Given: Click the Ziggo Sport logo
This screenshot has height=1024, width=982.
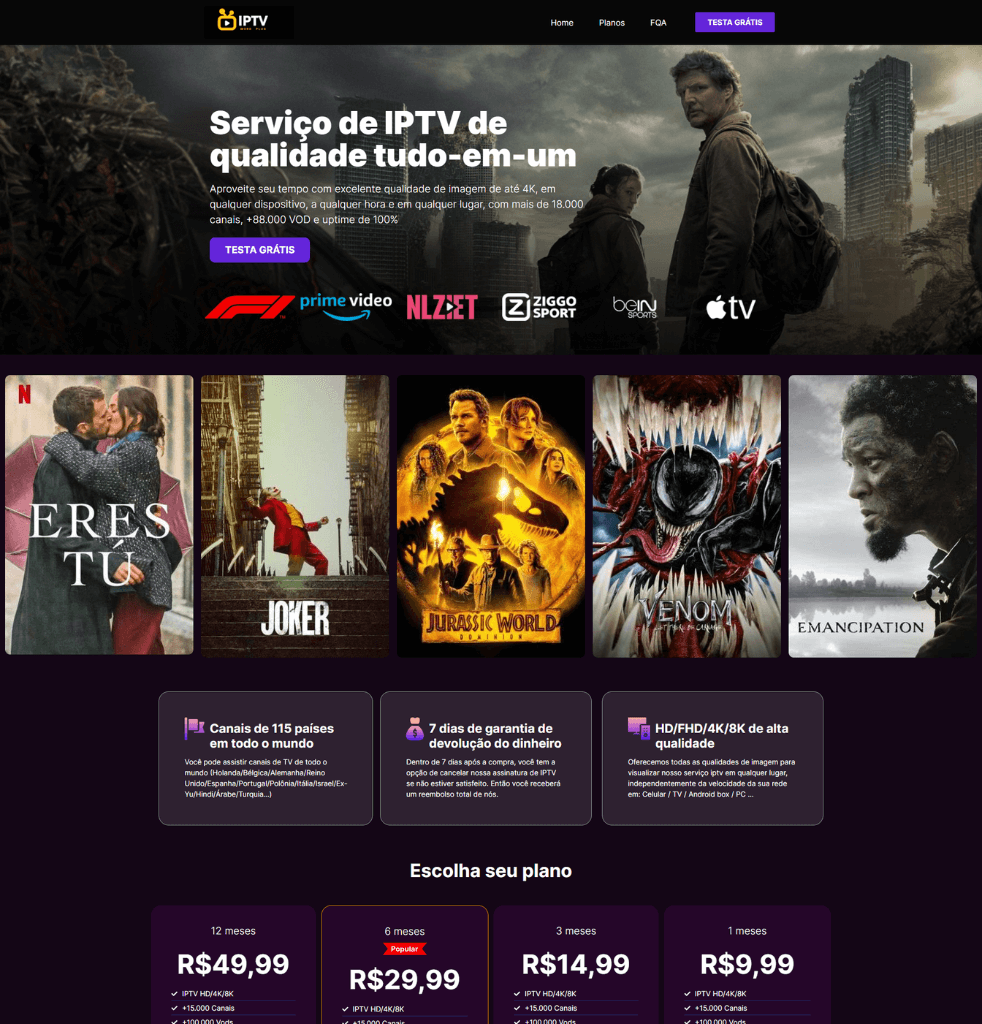Looking at the screenshot, I should click(539, 307).
